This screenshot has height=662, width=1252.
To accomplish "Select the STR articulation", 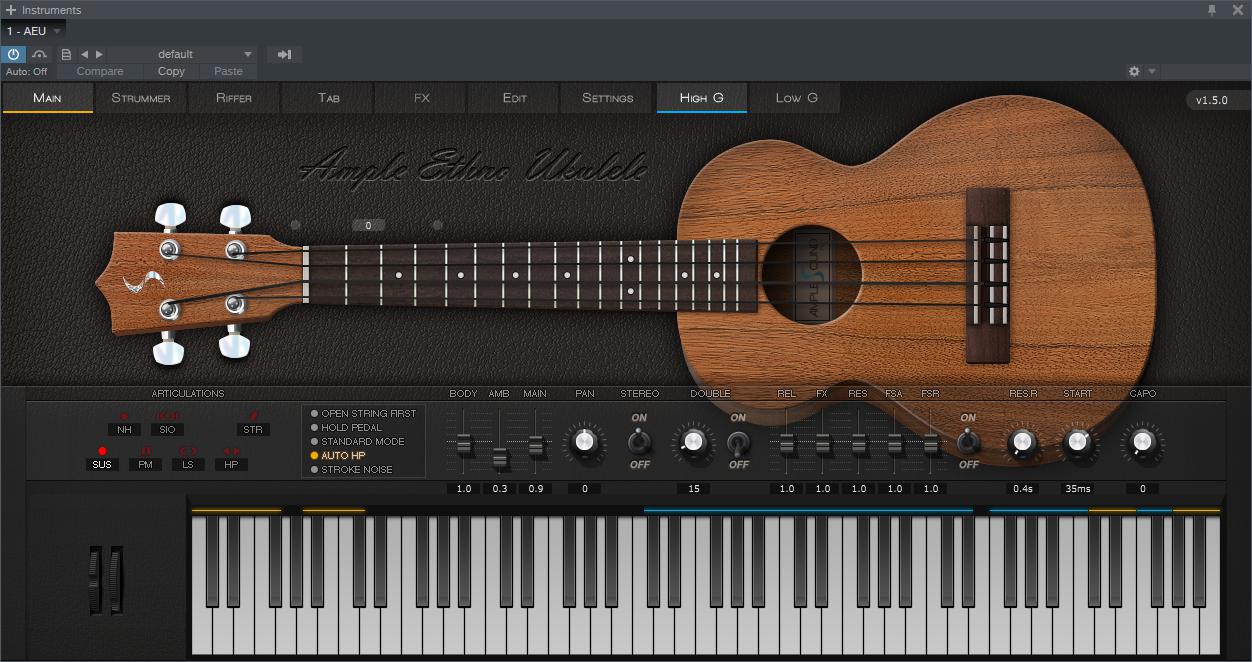I will click(x=254, y=429).
